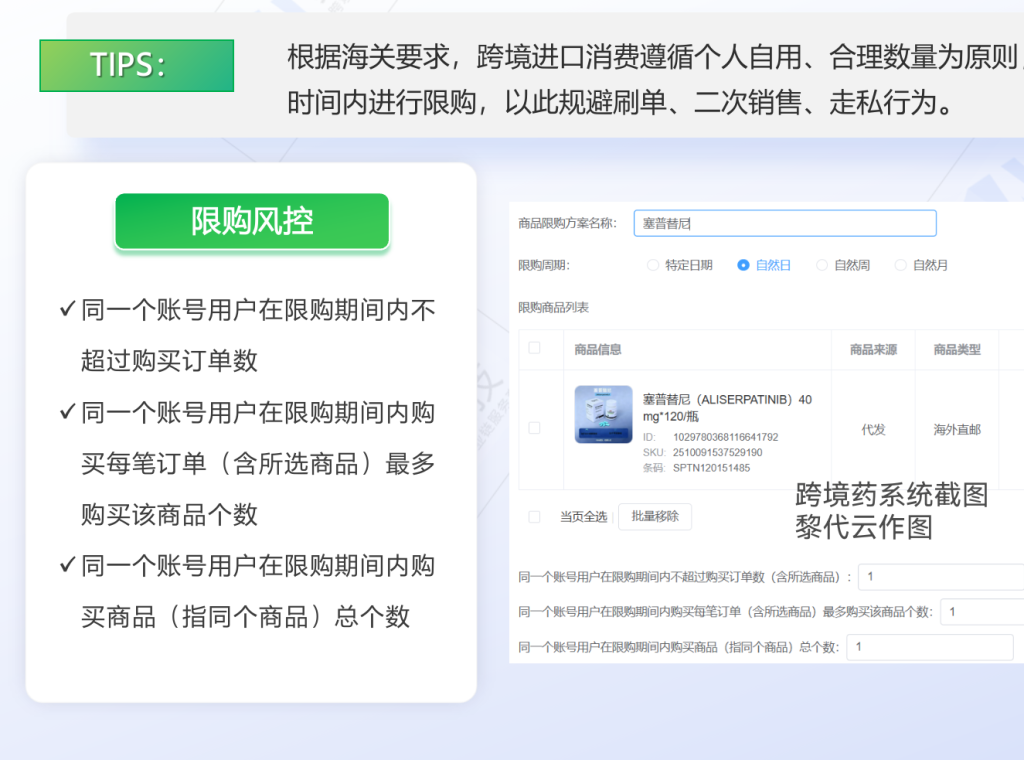1024x760 pixels.
Task: Click the 批量移除 button
Action: (x=654, y=516)
